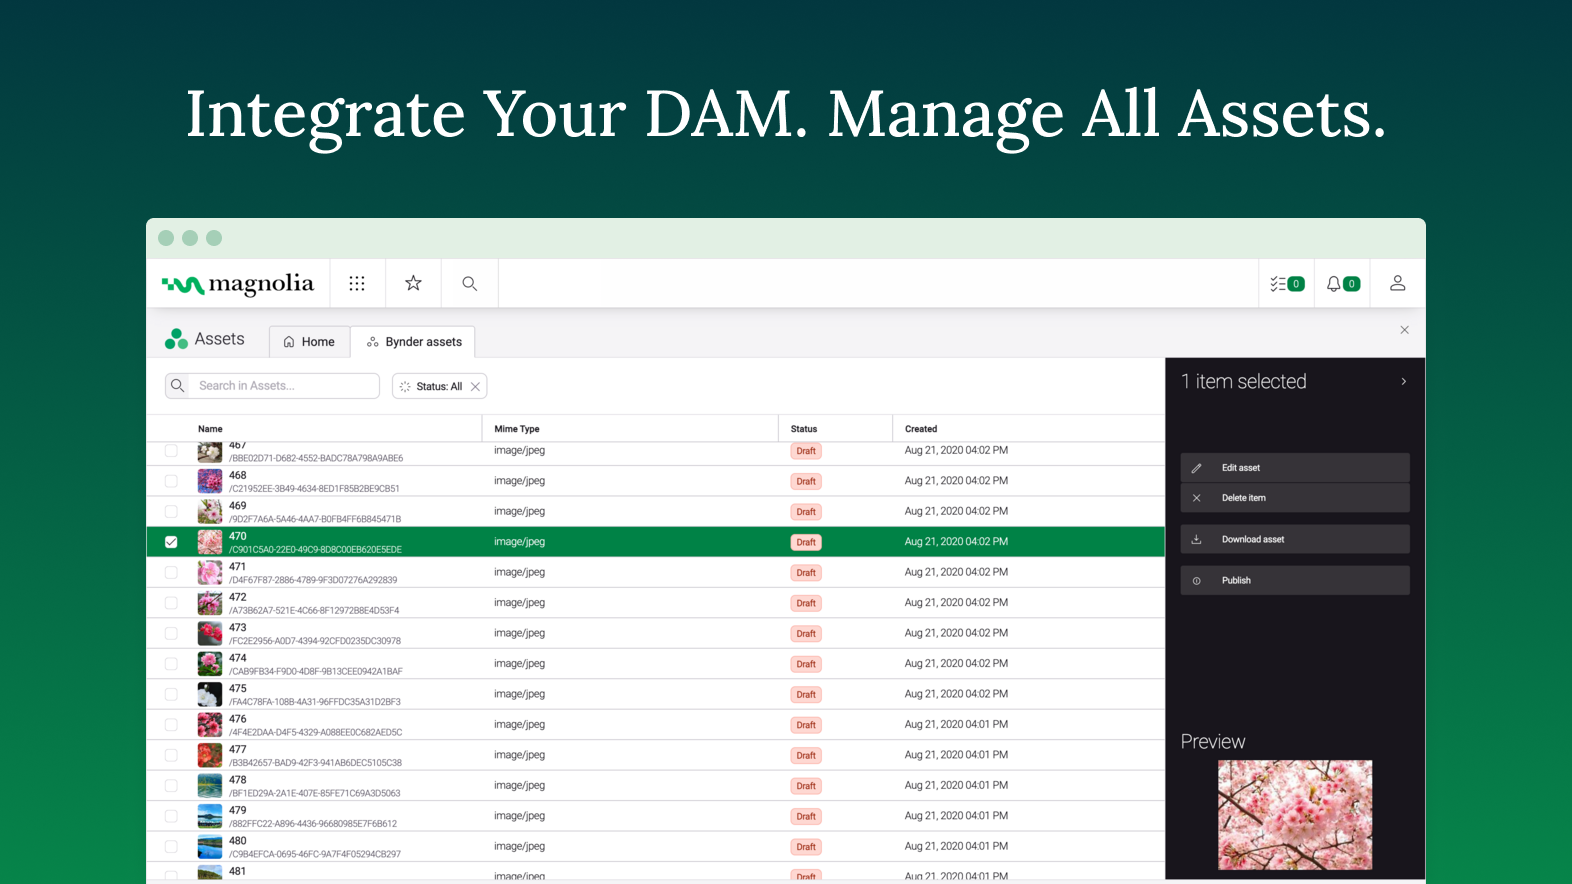
Task: Tick the checkbox for asset 471
Action: pos(171,573)
